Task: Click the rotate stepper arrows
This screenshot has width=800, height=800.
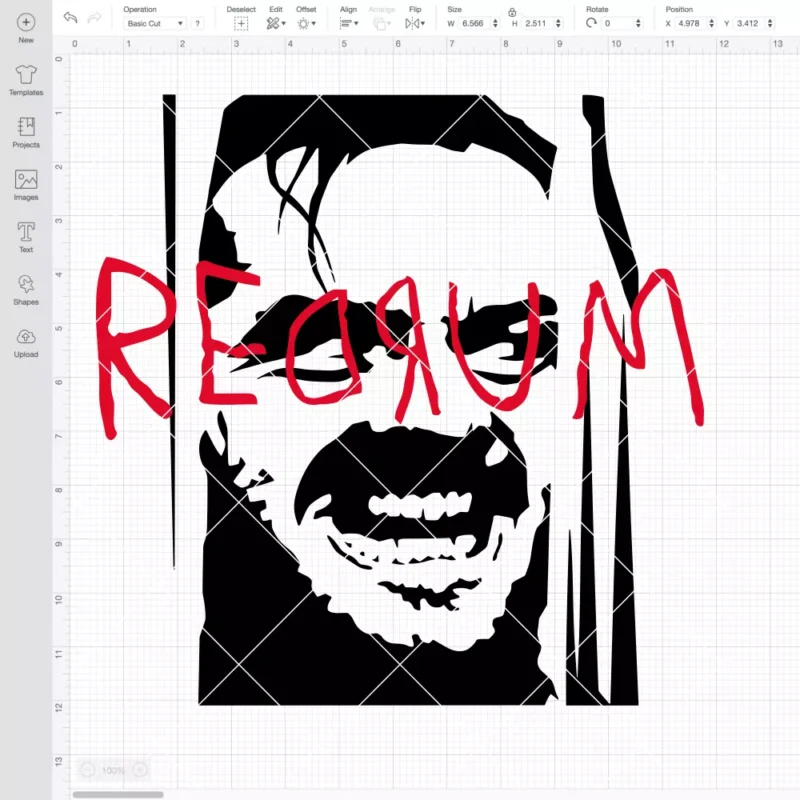Action: (x=638, y=23)
